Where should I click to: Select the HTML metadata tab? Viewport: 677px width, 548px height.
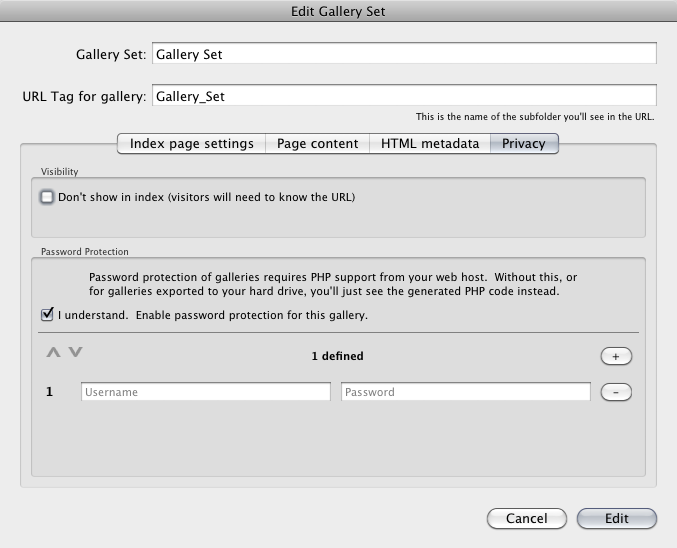click(x=430, y=143)
